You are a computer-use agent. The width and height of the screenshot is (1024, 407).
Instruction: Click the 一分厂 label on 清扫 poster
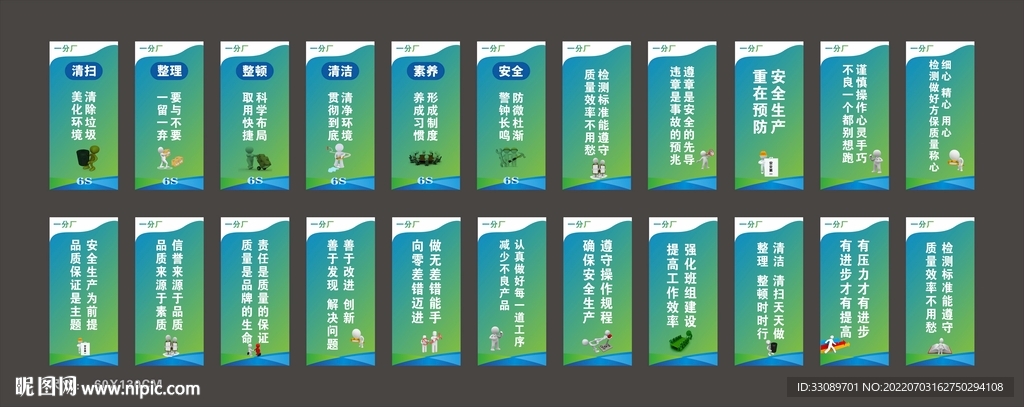[63, 48]
